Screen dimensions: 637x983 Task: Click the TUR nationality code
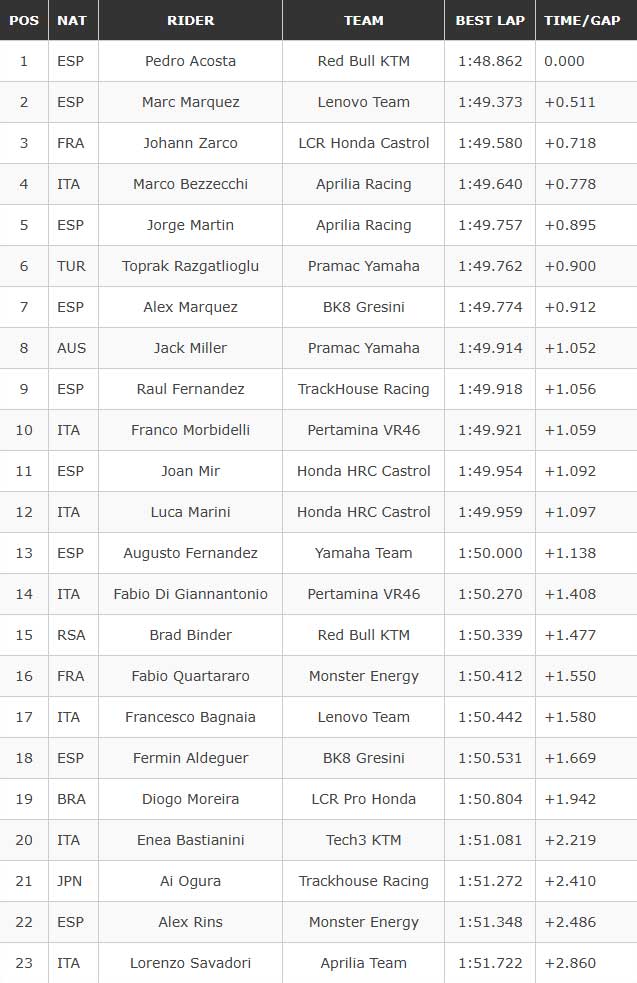click(x=71, y=266)
